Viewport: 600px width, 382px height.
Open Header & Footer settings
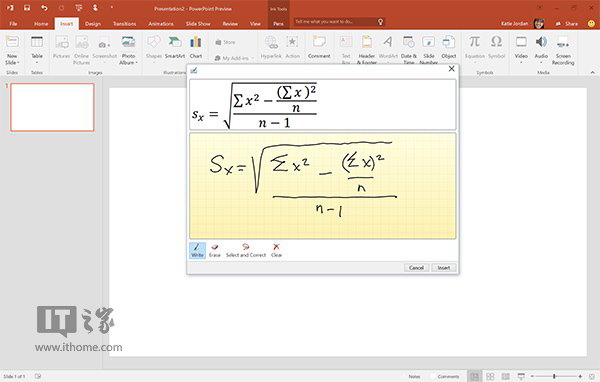367,50
